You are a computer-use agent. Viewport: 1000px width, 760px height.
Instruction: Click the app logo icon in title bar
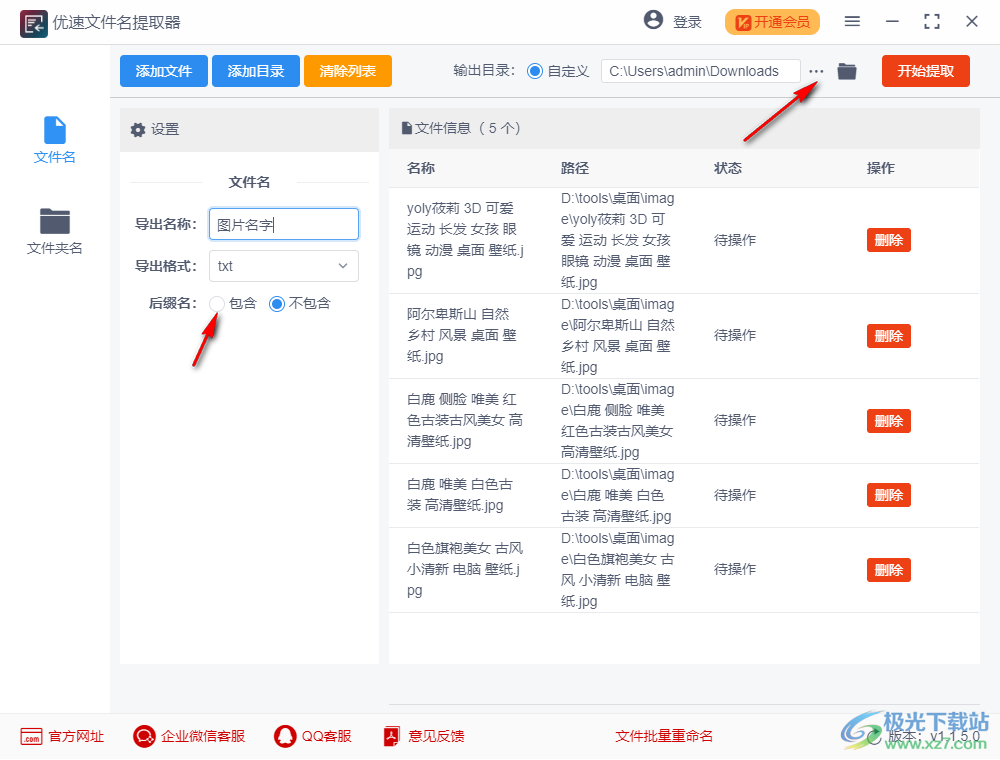(x=33, y=24)
